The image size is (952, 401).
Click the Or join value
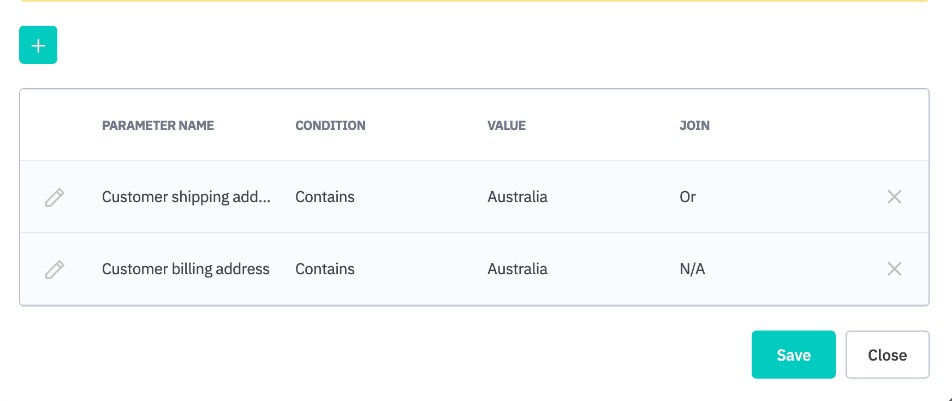pyautogui.click(x=688, y=197)
